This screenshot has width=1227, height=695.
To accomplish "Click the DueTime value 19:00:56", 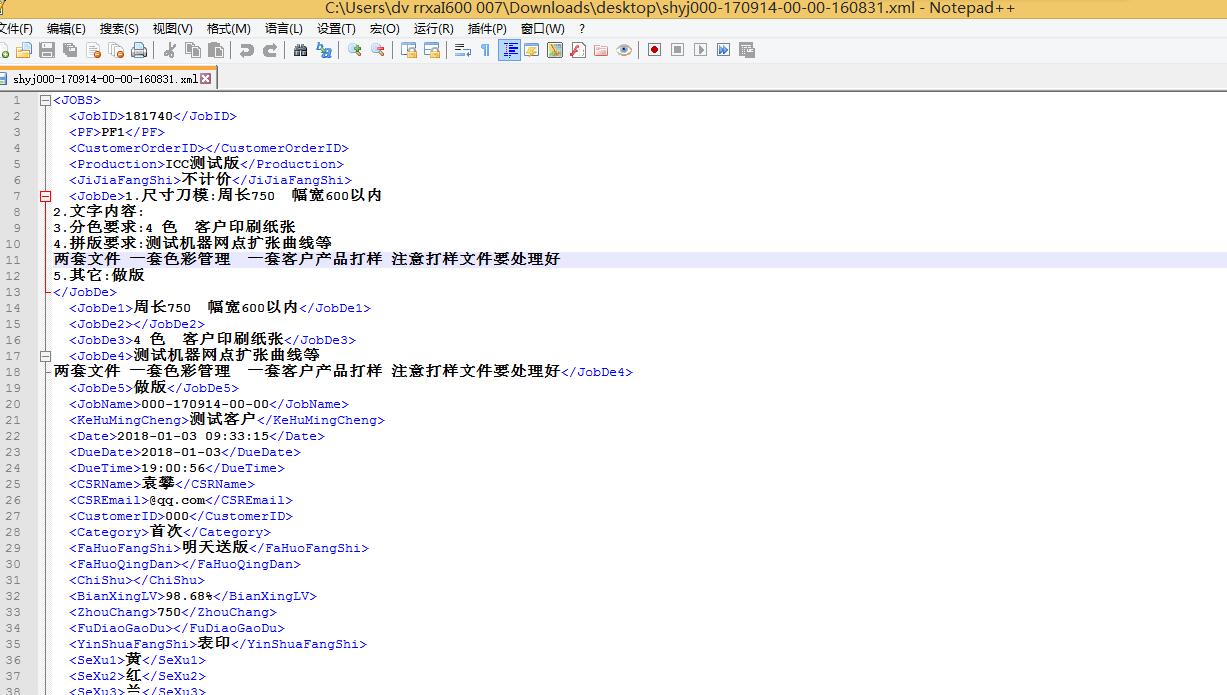I will pos(173,468).
